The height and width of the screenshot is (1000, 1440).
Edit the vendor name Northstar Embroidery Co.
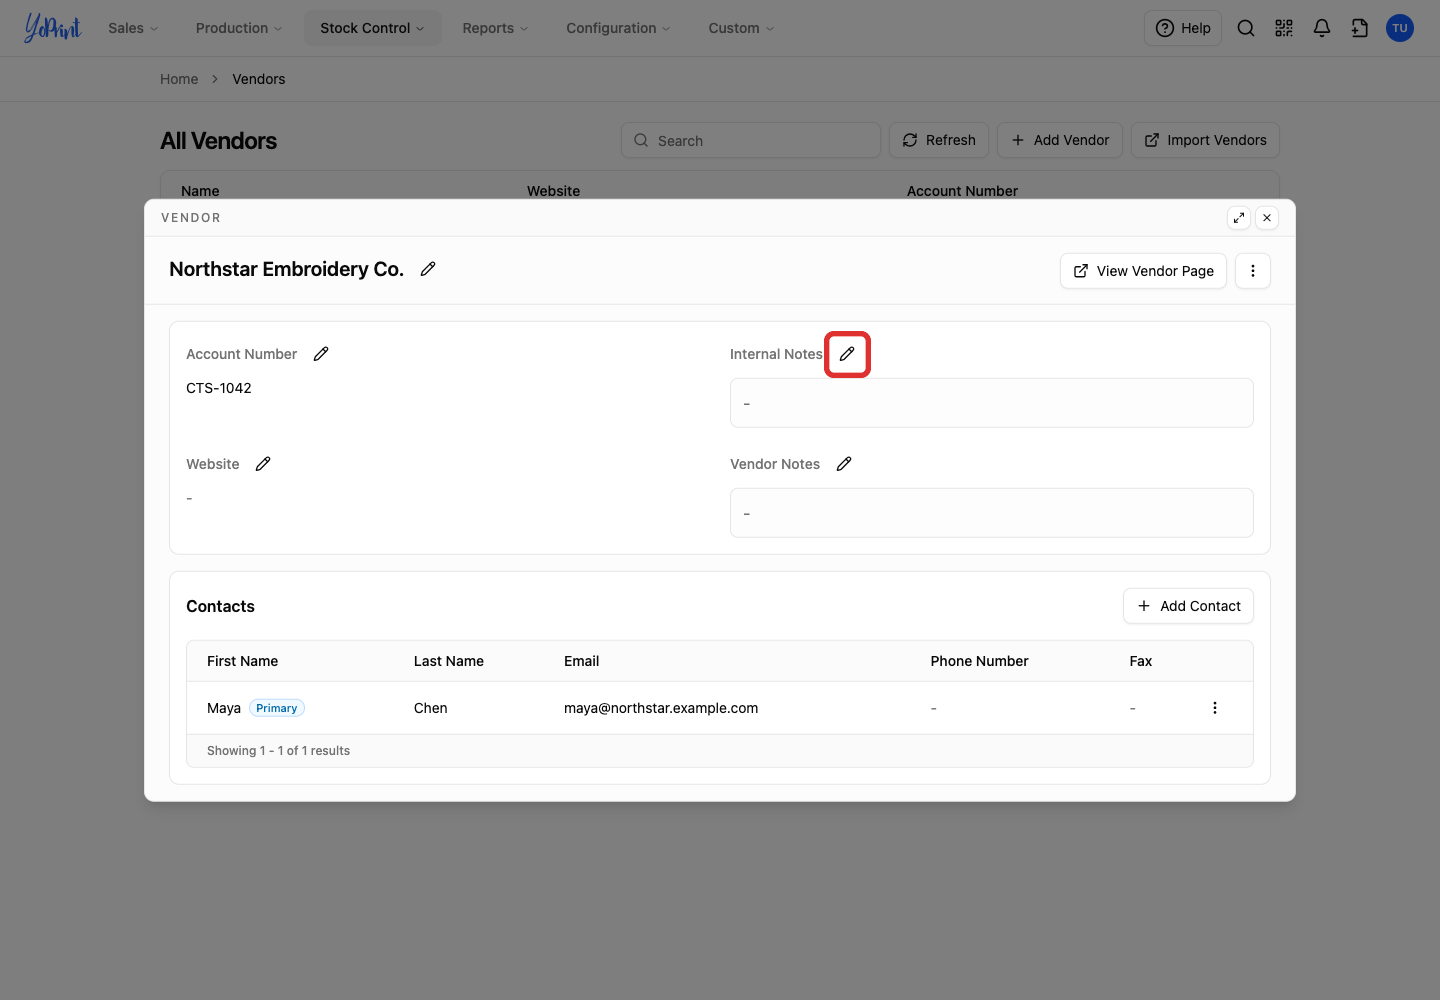coord(428,269)
